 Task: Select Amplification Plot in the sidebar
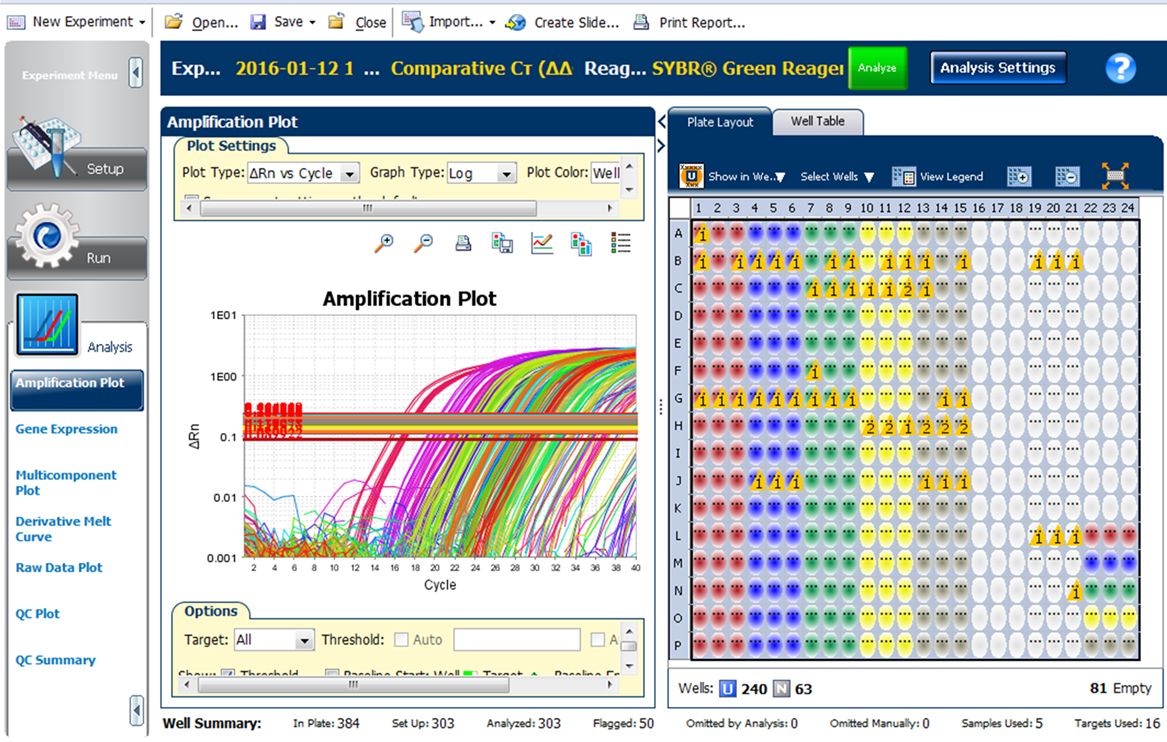pyautogui.click(x=77, y=390)
